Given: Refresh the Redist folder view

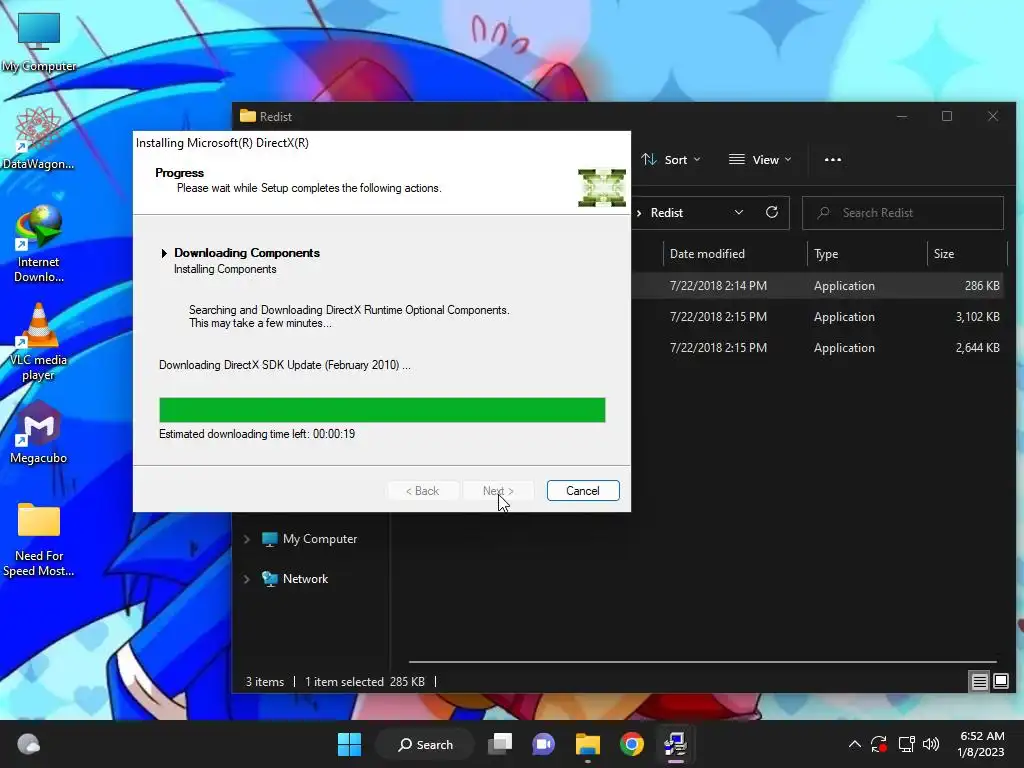Looking at the screenshot, I should (x=771, y=212).
